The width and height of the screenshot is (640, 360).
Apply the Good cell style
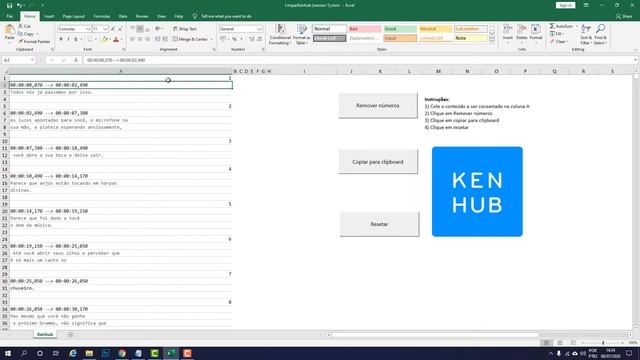pyautogui.click(x=400, y=29)
